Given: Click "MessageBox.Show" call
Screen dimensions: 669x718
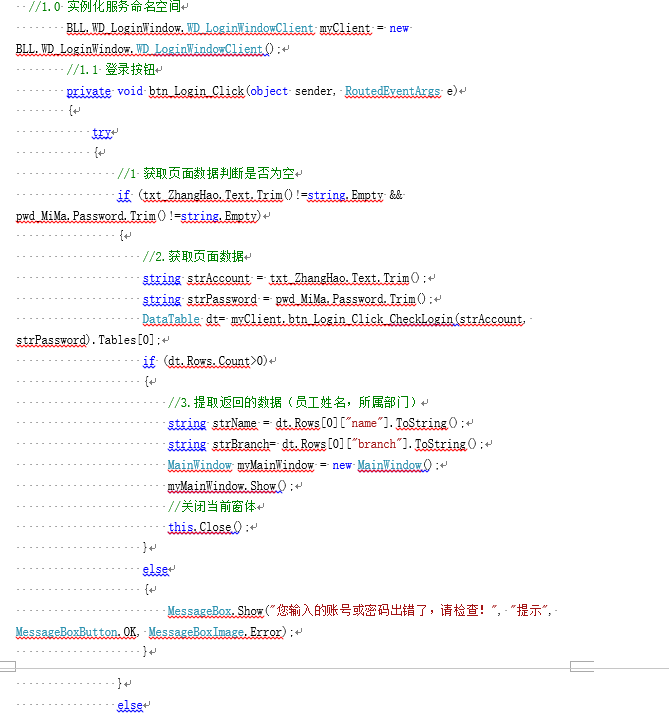Looking at the screenshot, I should point(215,611).
